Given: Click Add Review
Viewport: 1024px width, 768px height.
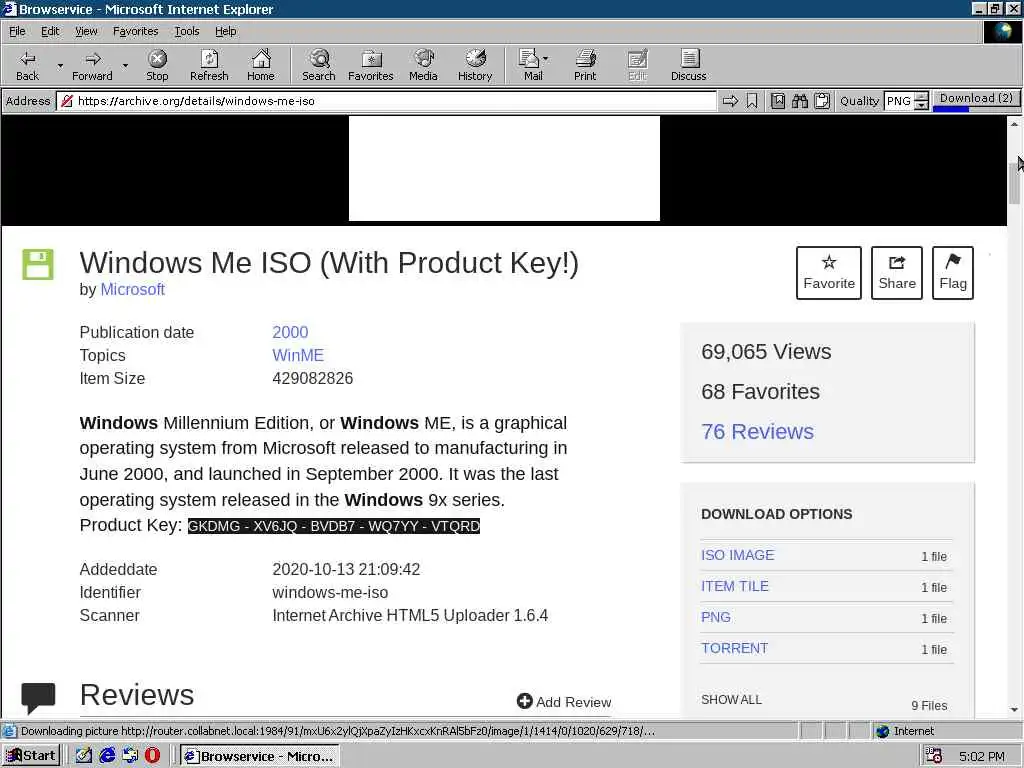Looking at the screenshot, I should point(564,701).
